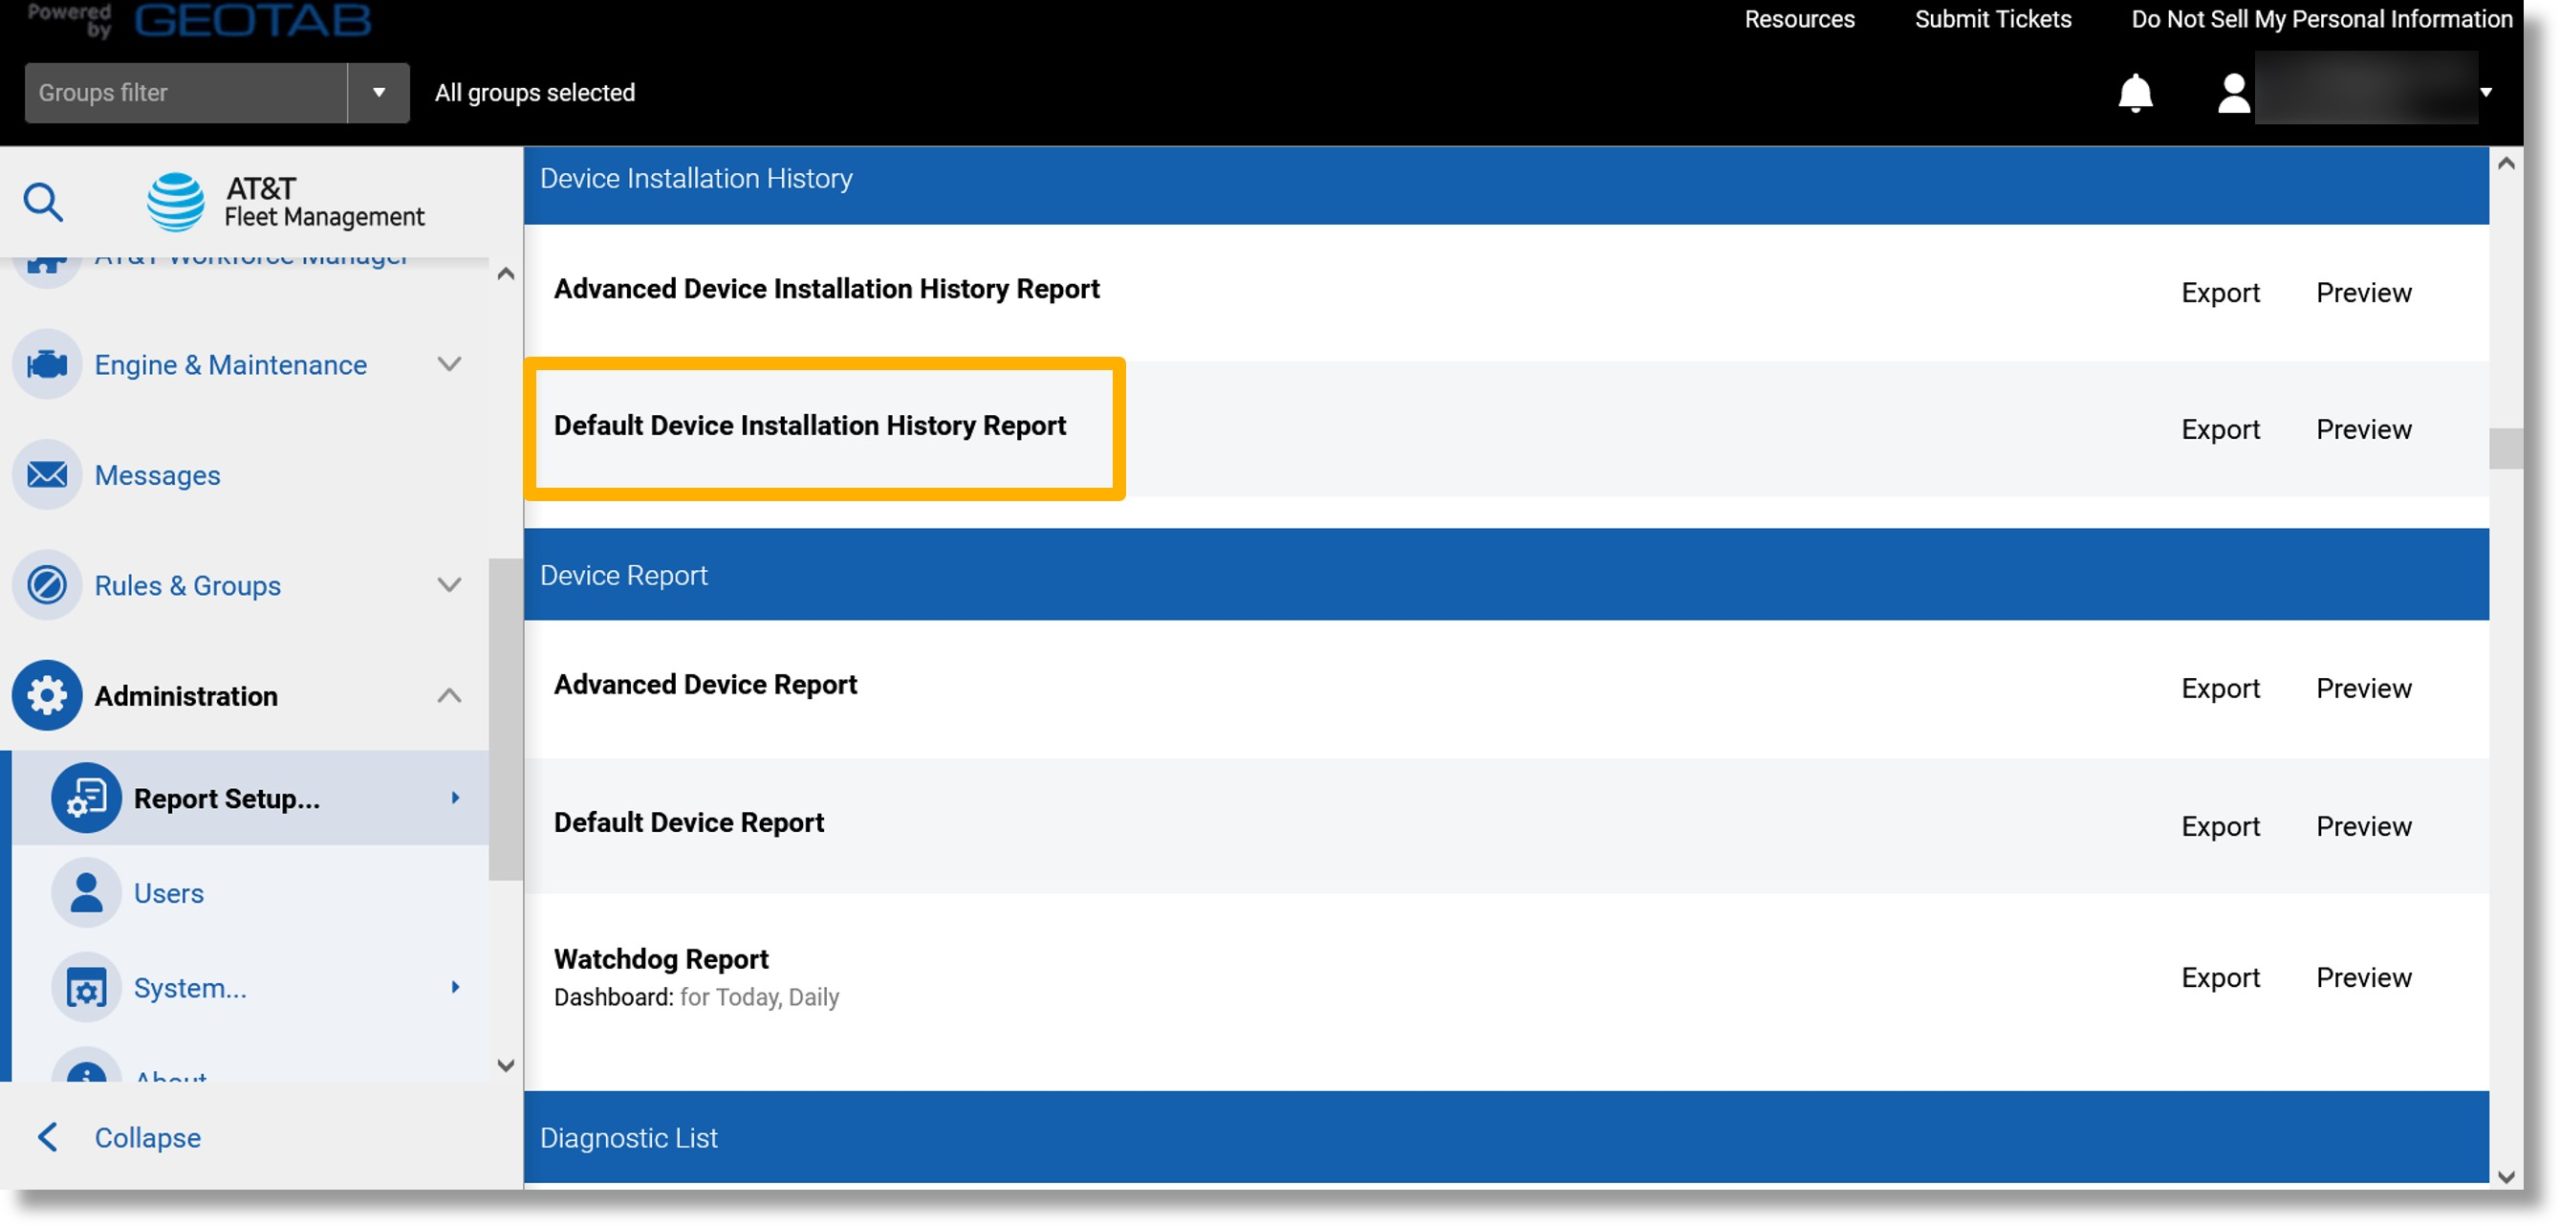Click main content scrollbar thumb
The width and height of the screenshot is (2560, 1226).
2505,448
